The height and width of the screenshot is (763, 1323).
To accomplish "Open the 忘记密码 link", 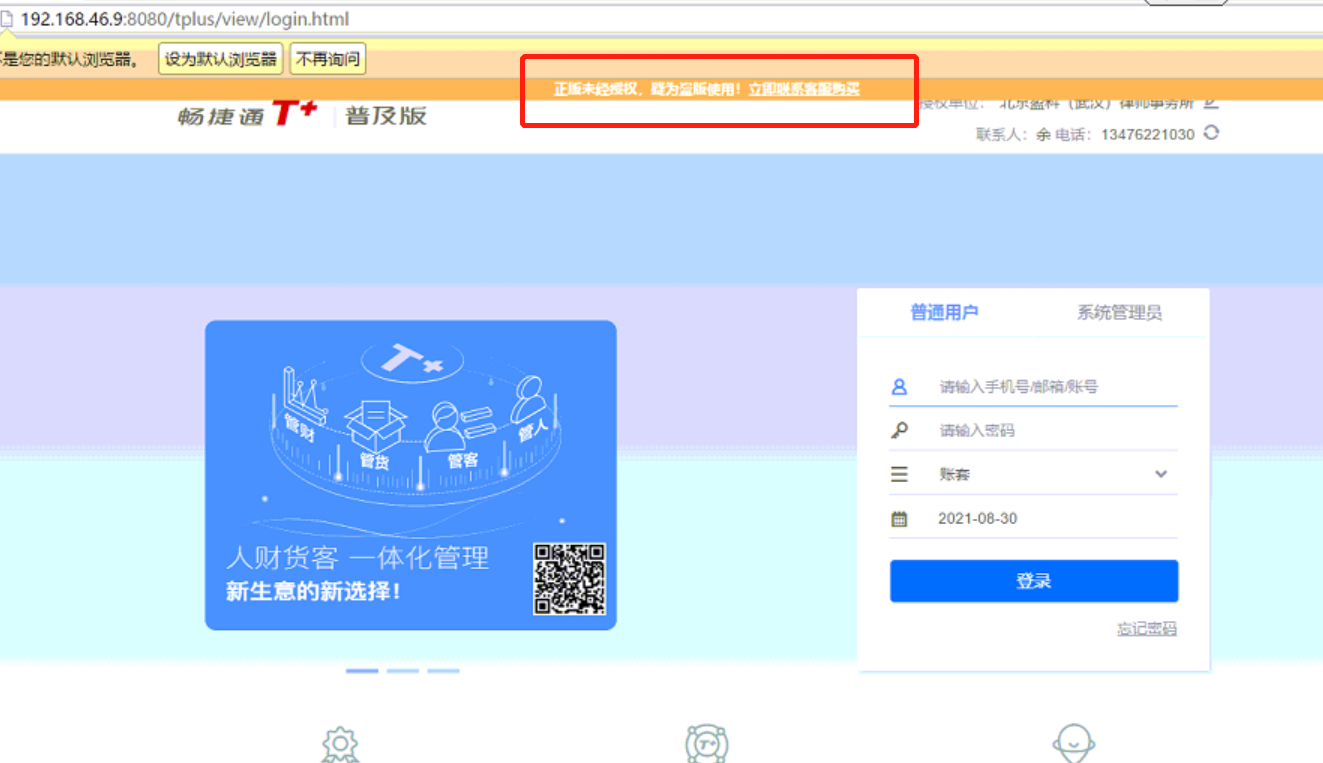I will (1147, 629).
